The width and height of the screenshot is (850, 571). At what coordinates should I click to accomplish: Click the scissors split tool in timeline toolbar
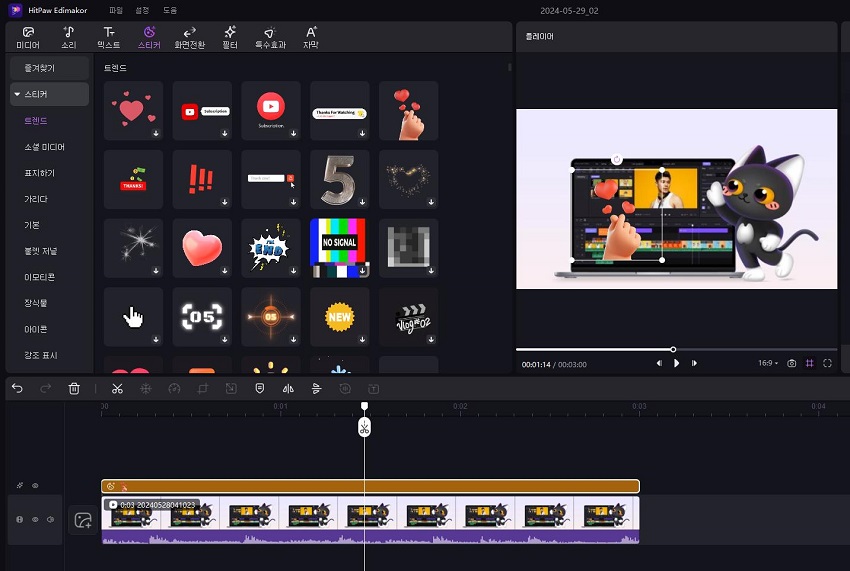pos(117,388)
